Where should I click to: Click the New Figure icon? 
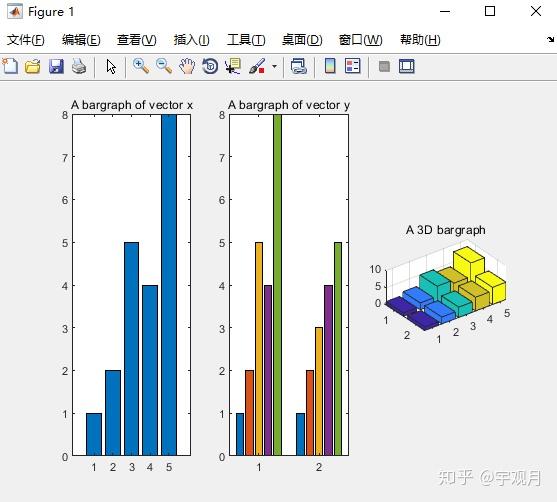[10, 66]
